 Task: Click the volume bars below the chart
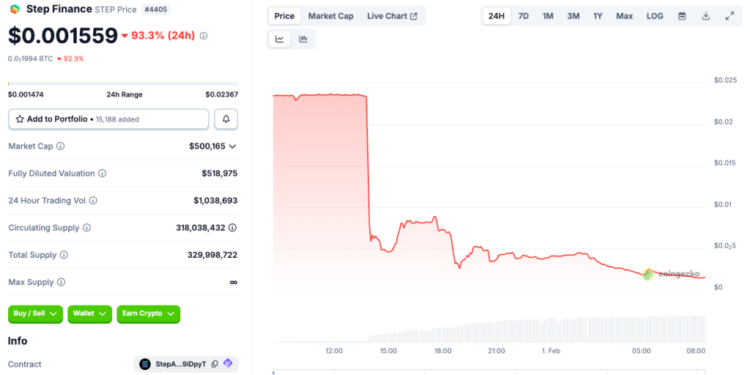(489, 329)
